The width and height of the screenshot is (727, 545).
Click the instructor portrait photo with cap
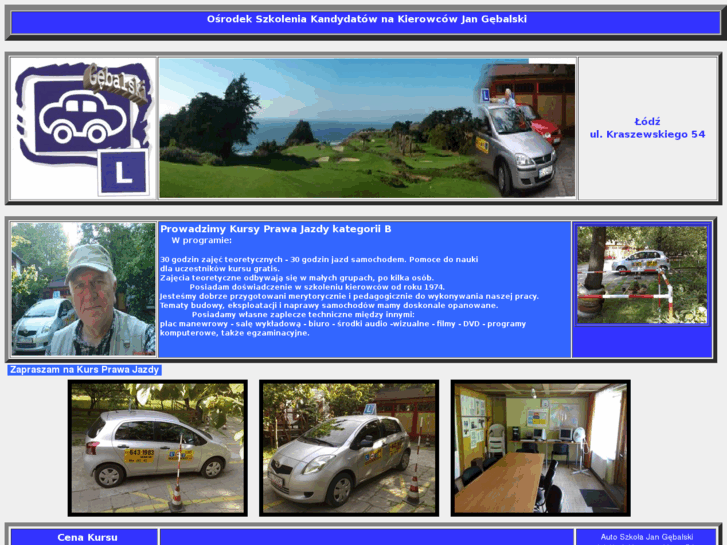pyautogui.click(x=83, y=289)
